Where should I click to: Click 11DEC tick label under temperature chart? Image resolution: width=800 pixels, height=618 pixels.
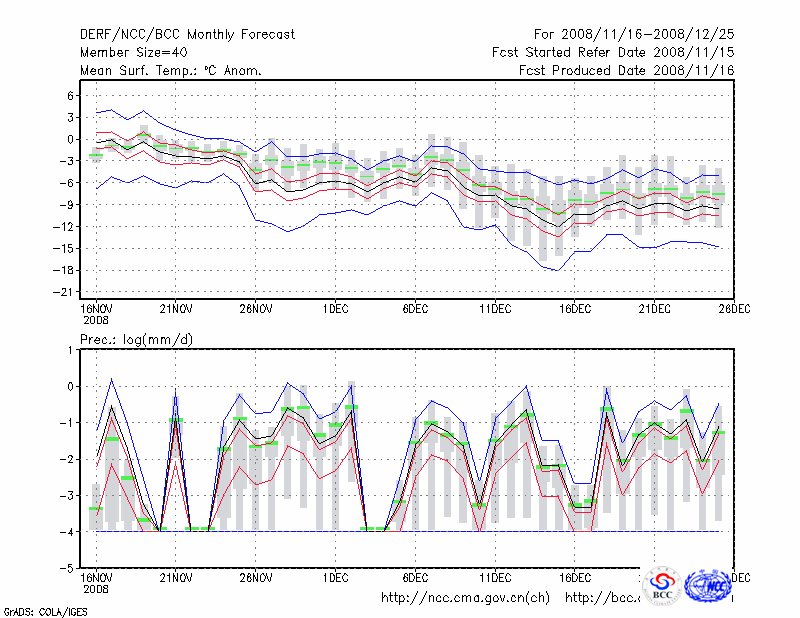coord(495,307)
